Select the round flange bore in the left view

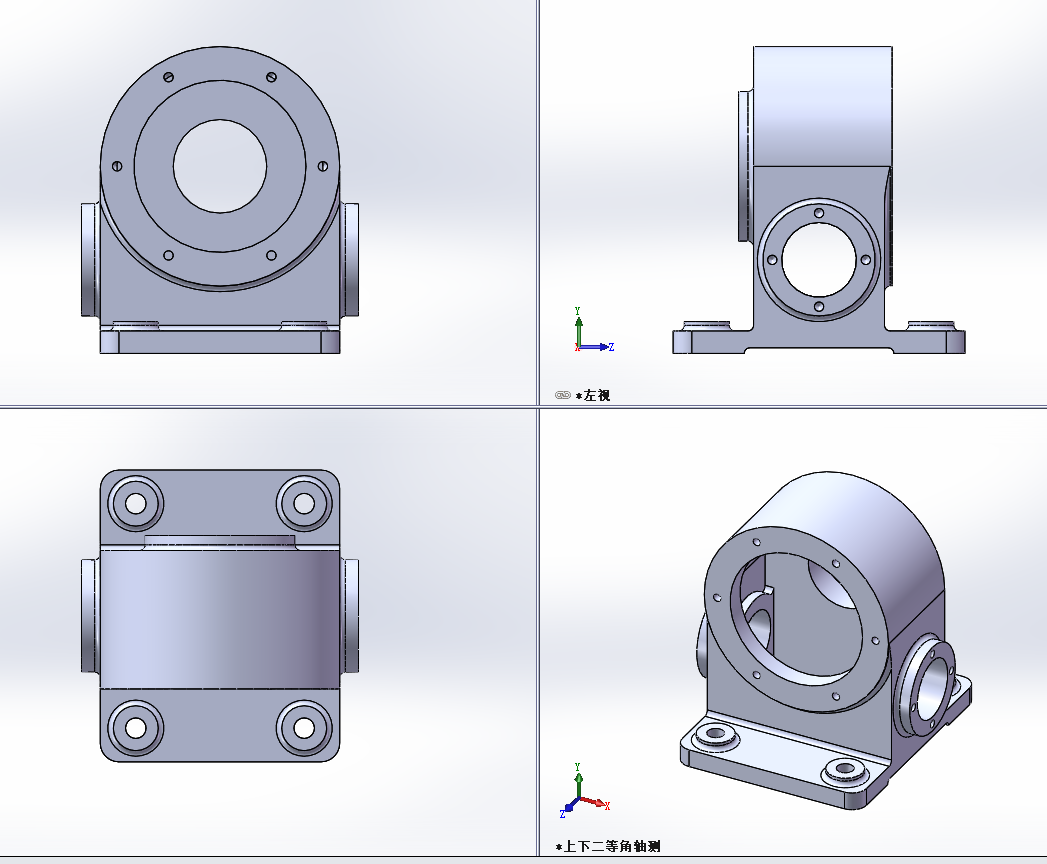(819, 260)
